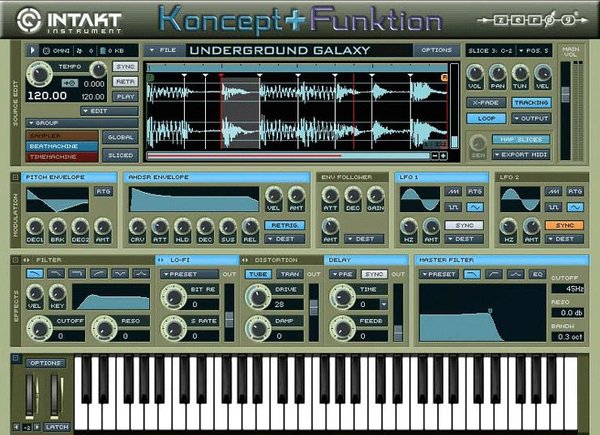This screenshot has height=435, width=600.
Task: Click the filter CUTOFF knob
Action: [41, 327]
